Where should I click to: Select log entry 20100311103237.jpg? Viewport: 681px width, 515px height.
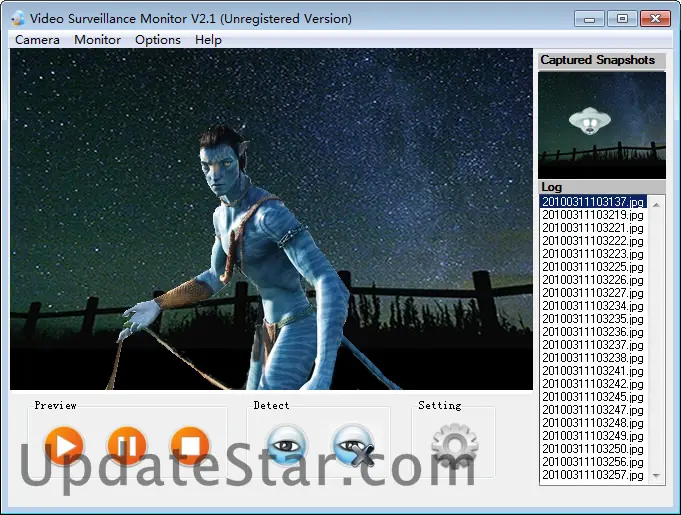pos(593,345)
